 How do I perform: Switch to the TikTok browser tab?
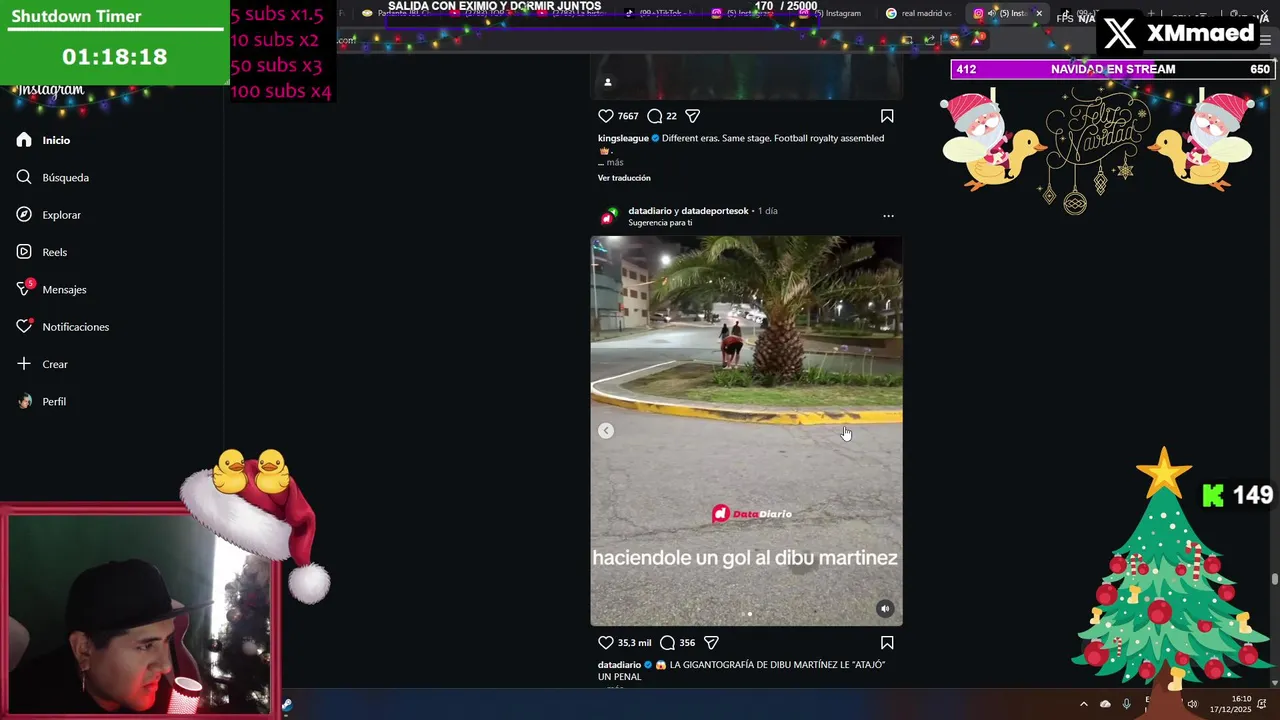click(x=664, y=13)
